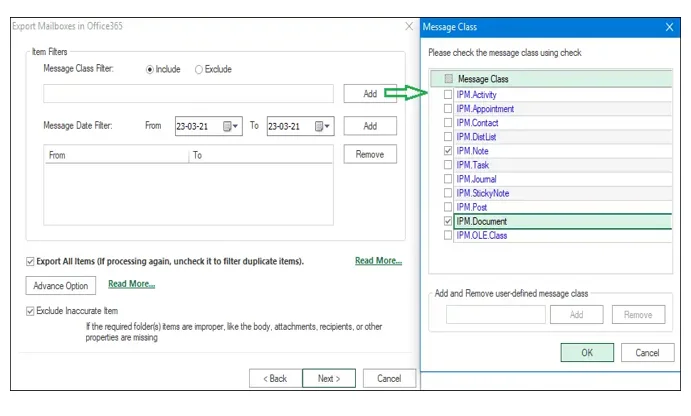Click the From date calendar icon
The height and width of the screenshot is (416, 691).
point(227,126)
